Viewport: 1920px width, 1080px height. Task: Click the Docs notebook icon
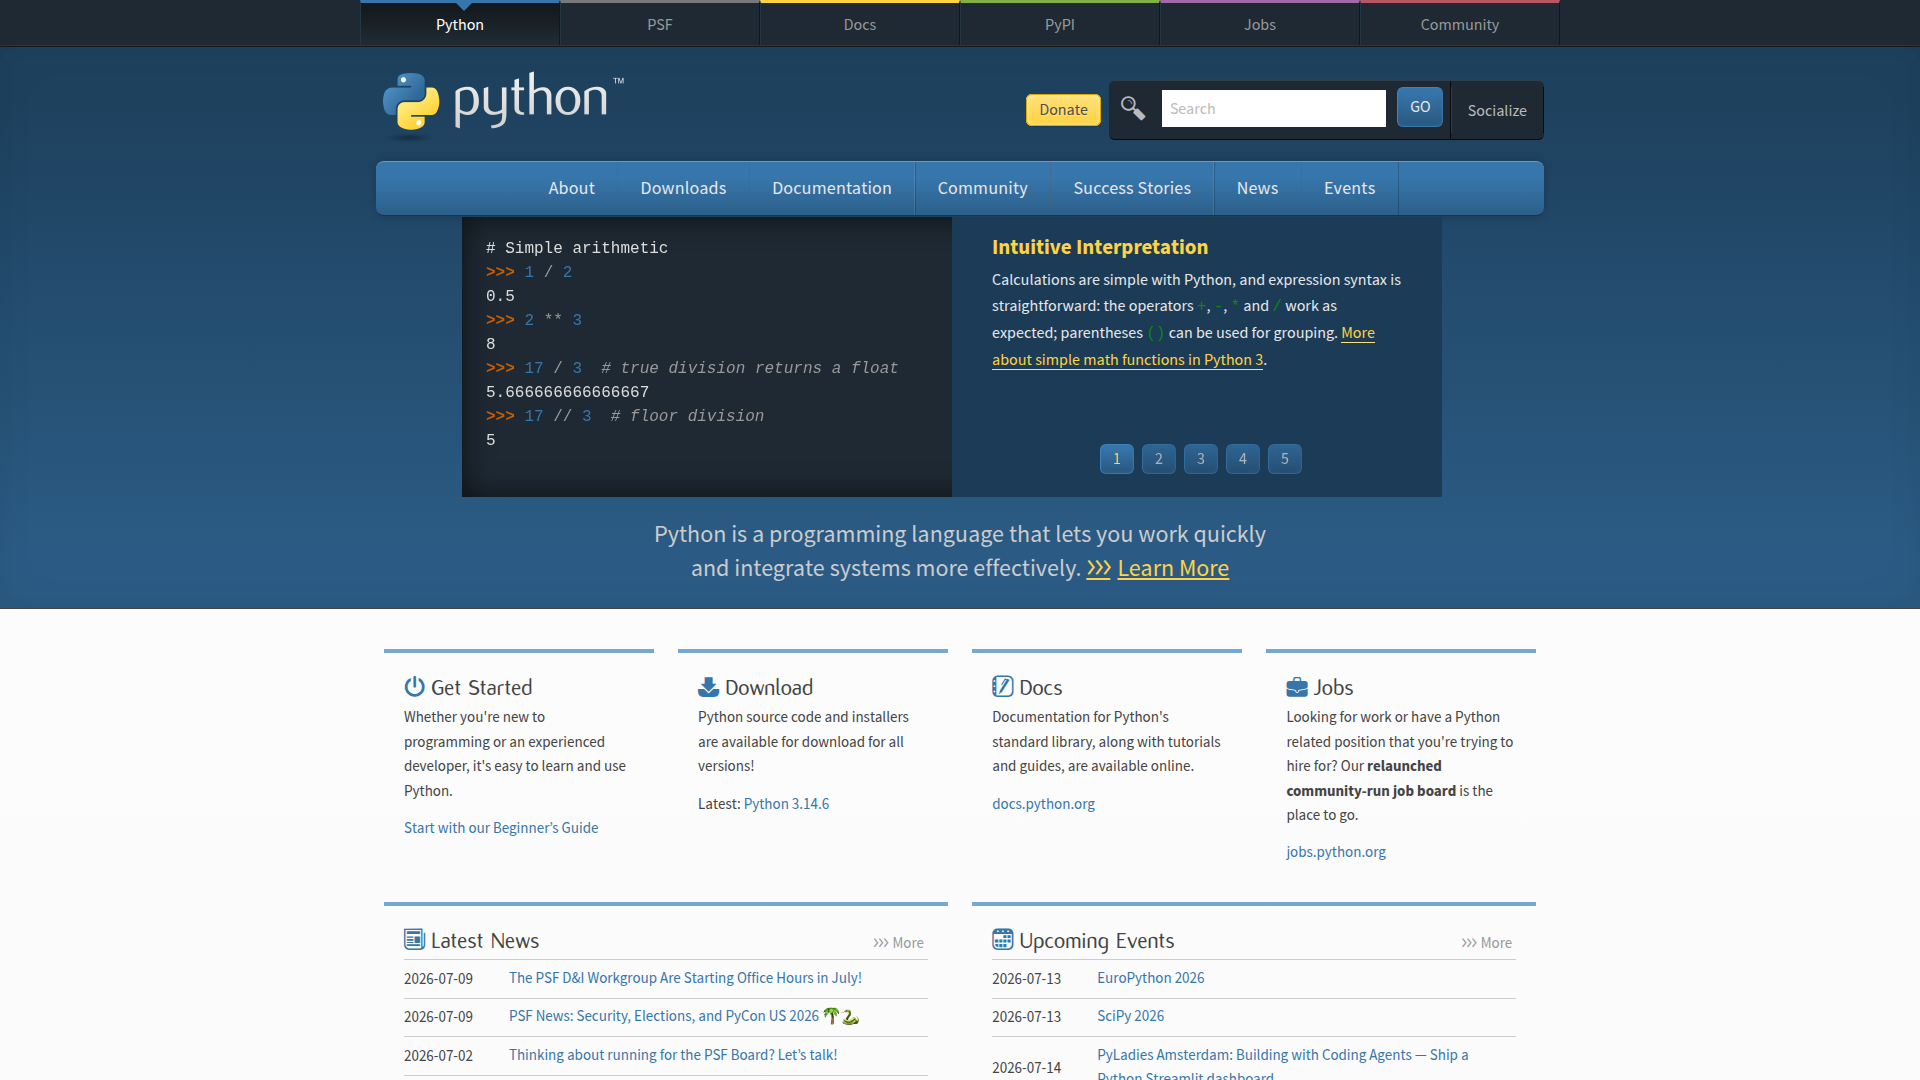[x=1002, y=687]
